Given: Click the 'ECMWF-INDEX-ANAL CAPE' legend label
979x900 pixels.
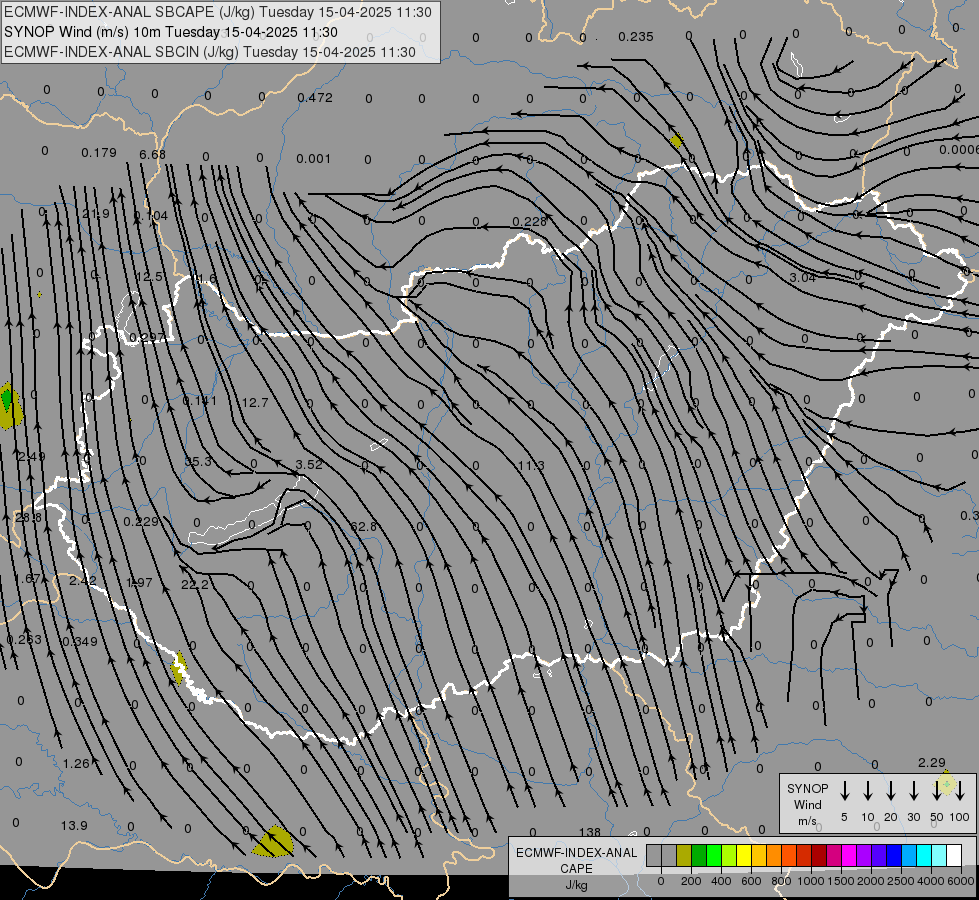Looking at the screenshot, I should click(x=576, y=861).
